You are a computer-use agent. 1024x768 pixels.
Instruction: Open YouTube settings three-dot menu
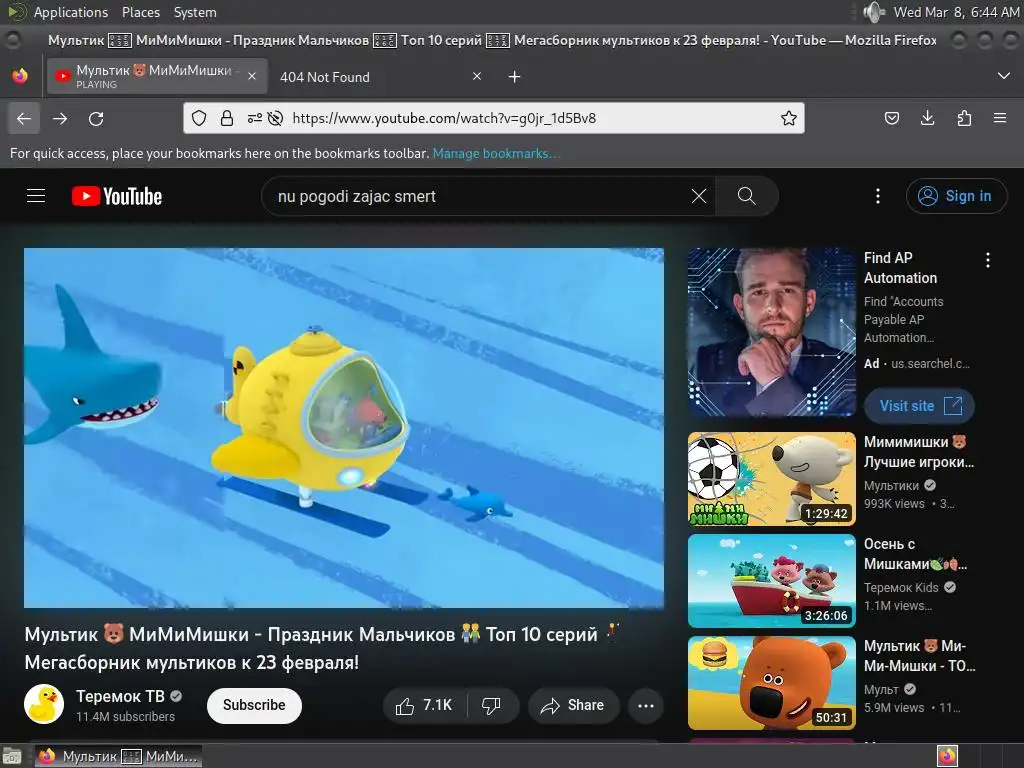click(878, 196)
